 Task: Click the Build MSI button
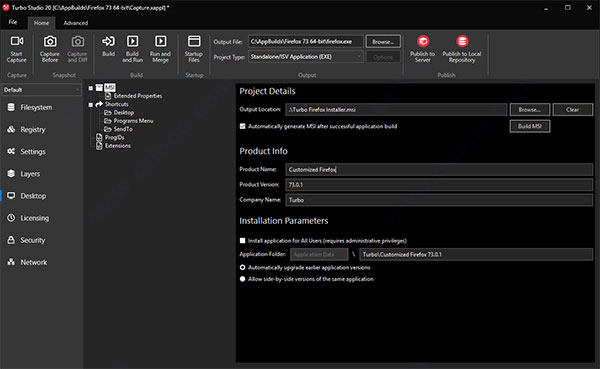[x=530, y=126]
